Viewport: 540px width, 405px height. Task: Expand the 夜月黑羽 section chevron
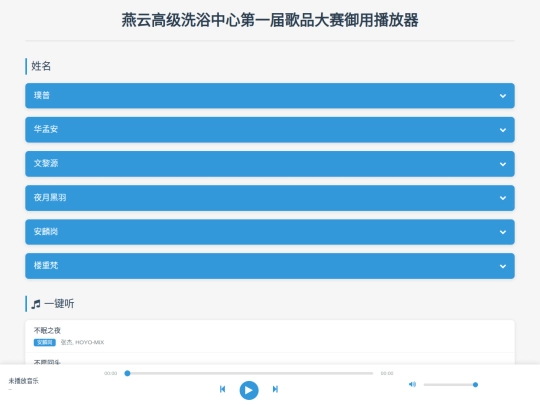pos(503,198)
